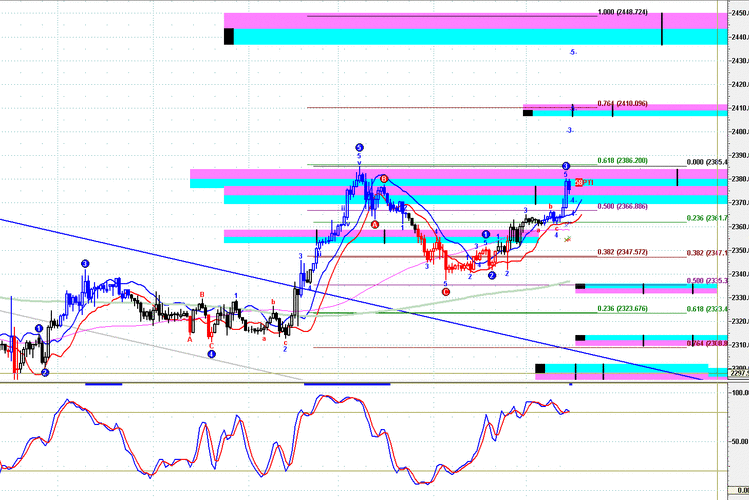Select the blue circled 4 wave marker

(212, 354)
